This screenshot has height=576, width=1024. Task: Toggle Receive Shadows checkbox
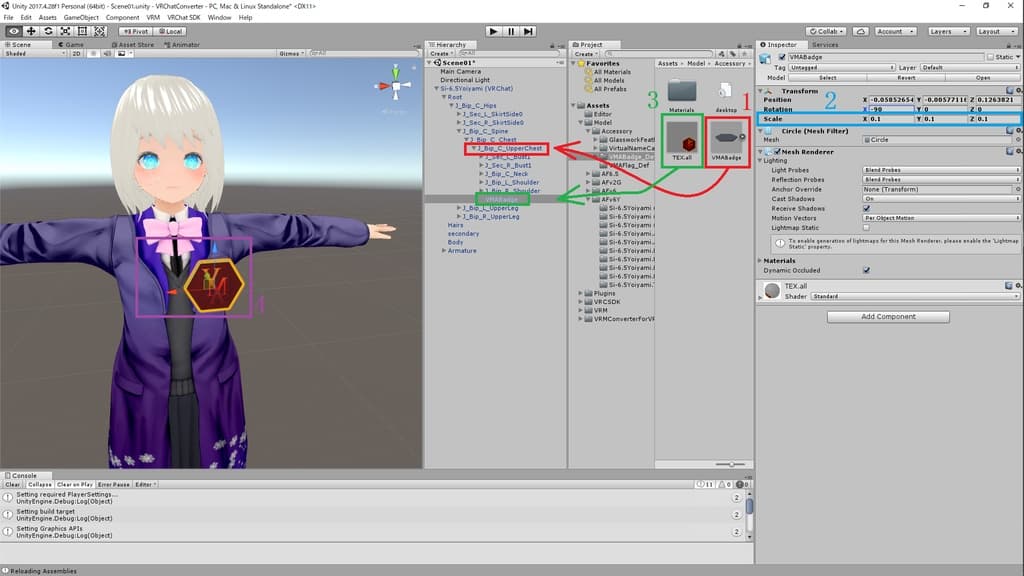pyautogui.click(x=866, y=208)
